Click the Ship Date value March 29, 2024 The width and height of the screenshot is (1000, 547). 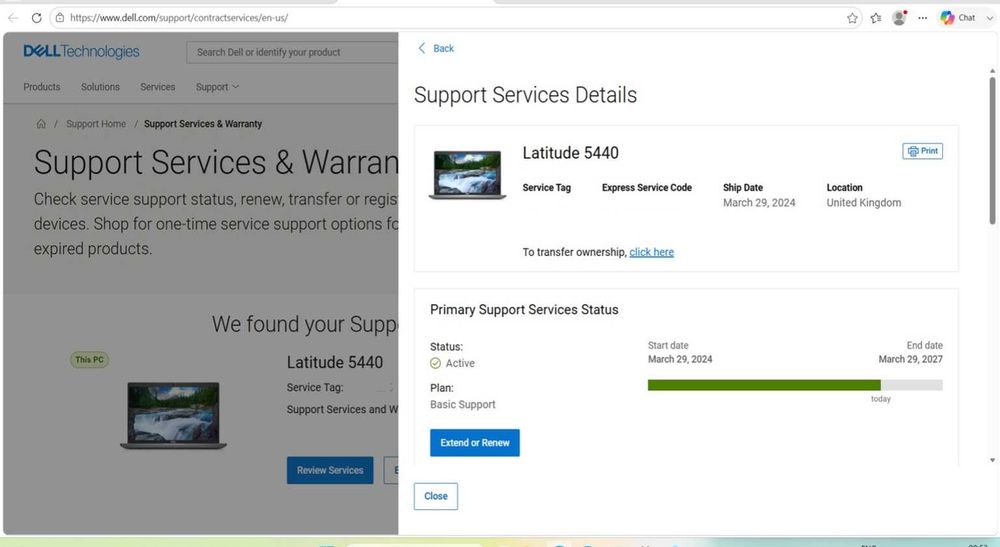pos(759,203)
